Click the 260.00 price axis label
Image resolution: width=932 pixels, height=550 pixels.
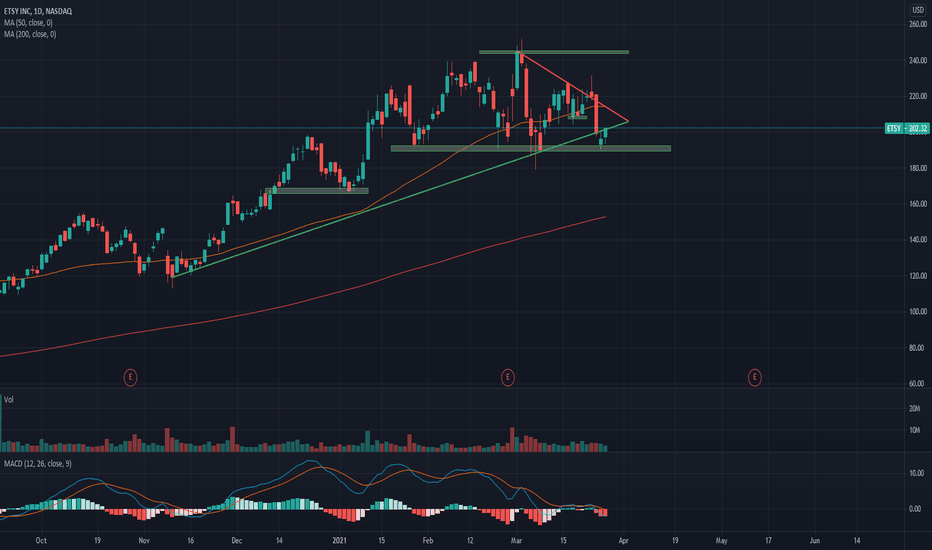tap(918, 24)
